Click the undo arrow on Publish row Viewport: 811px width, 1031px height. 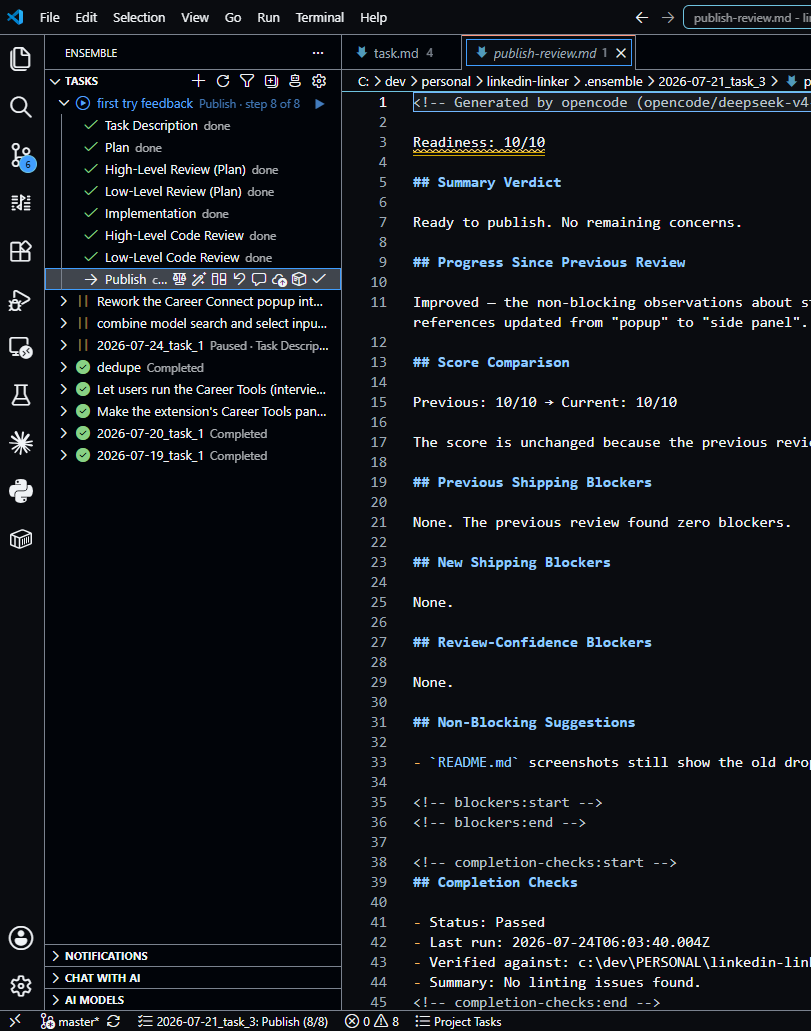[239, 279]
